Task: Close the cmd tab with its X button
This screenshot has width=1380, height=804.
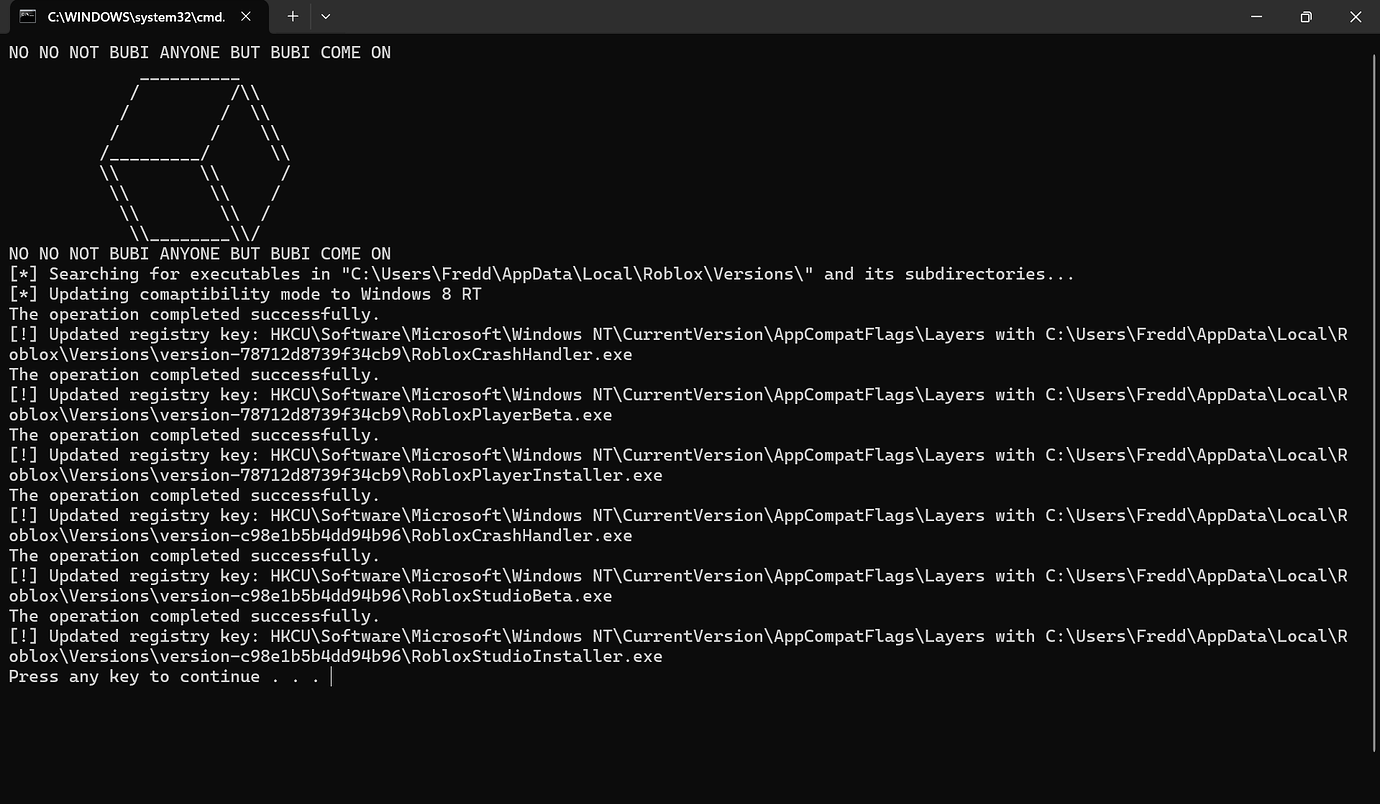Action: (x=245, y=16)
